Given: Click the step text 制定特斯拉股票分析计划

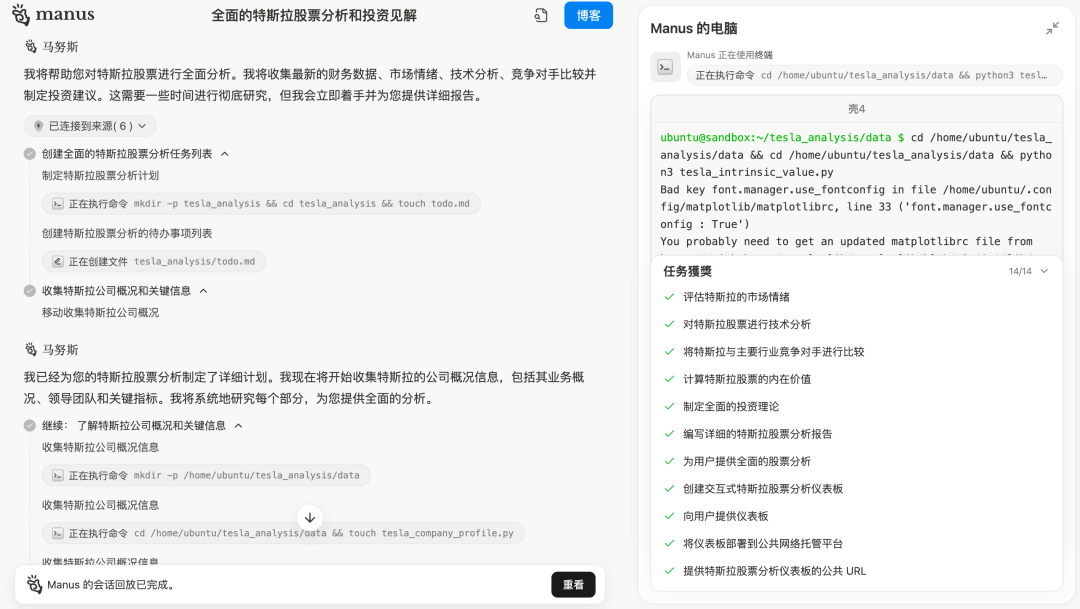Looking at the screenshot, I should (101, 176).
